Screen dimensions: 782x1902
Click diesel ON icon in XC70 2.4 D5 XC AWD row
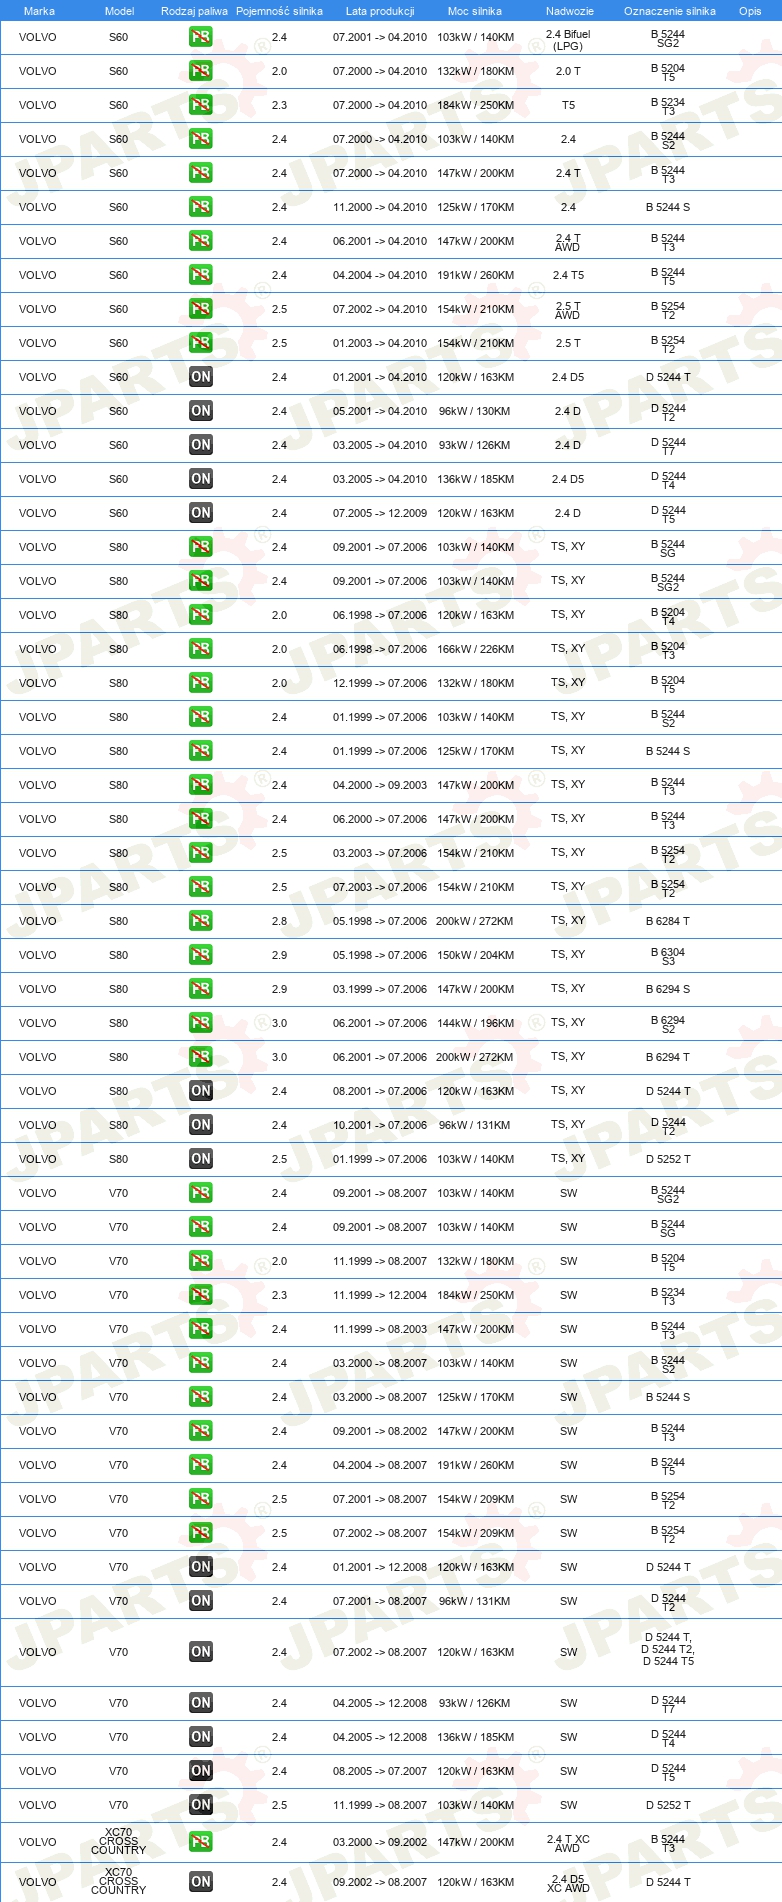click(x=201, y=1882)
